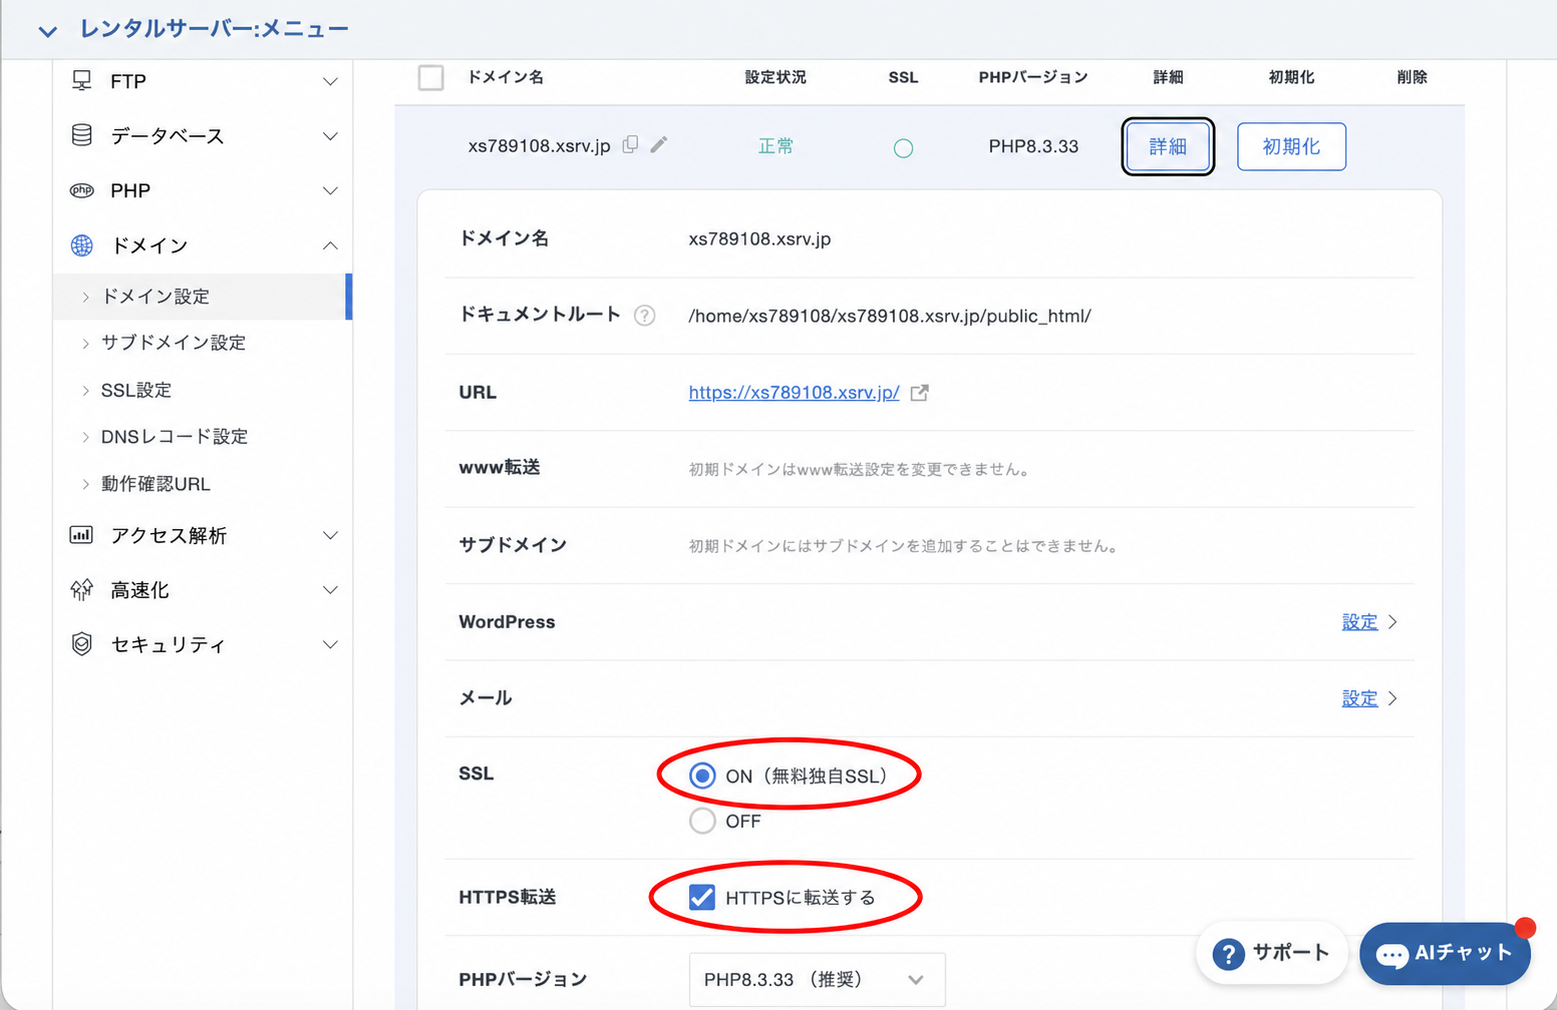This screenshot has width=1557, height=1010.
Task: Open サブドメイン設定 in the sidebar
Action: (173, 343)
